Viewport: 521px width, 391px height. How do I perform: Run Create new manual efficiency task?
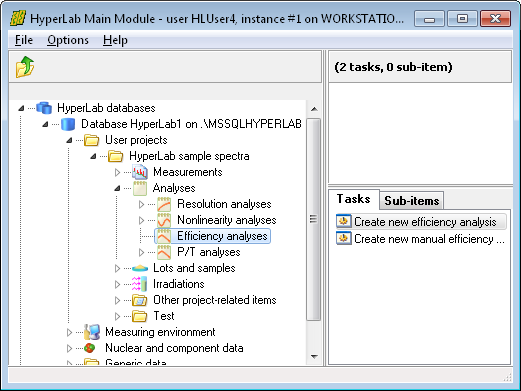[x=421, y=239]
